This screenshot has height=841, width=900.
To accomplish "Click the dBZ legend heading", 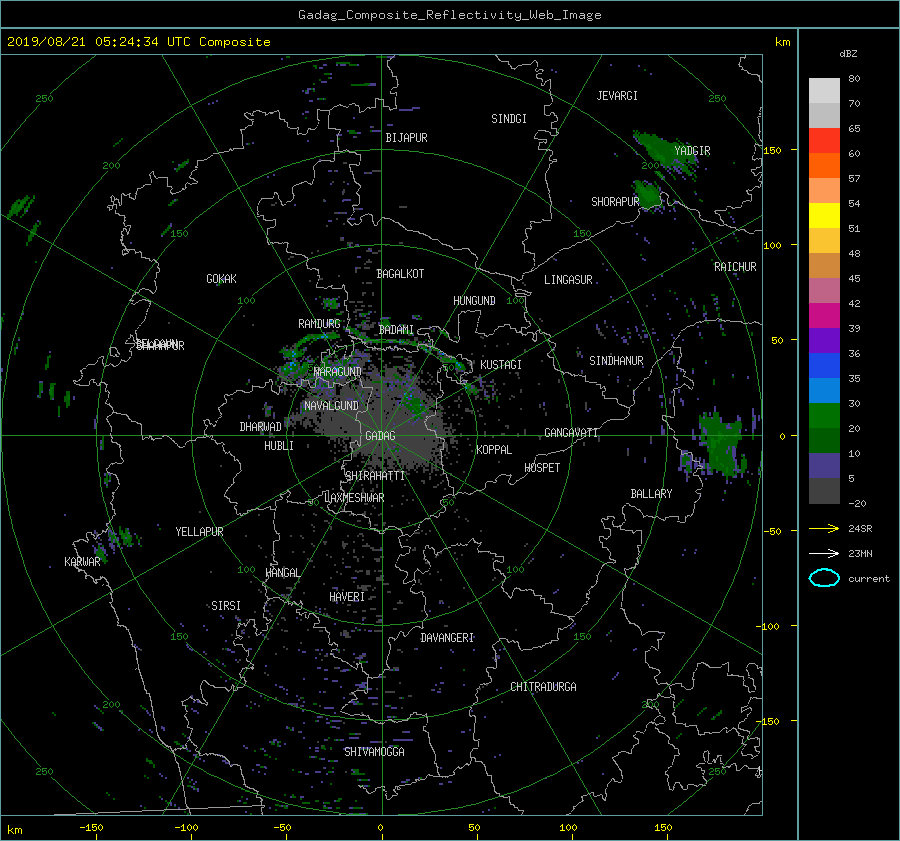I will [x=848, y=54].
